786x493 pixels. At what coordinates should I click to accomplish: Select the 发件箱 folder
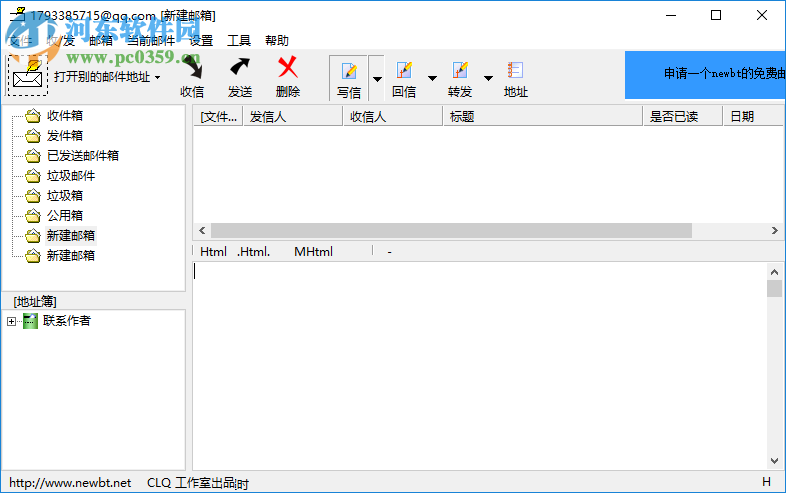coord(65,136)
